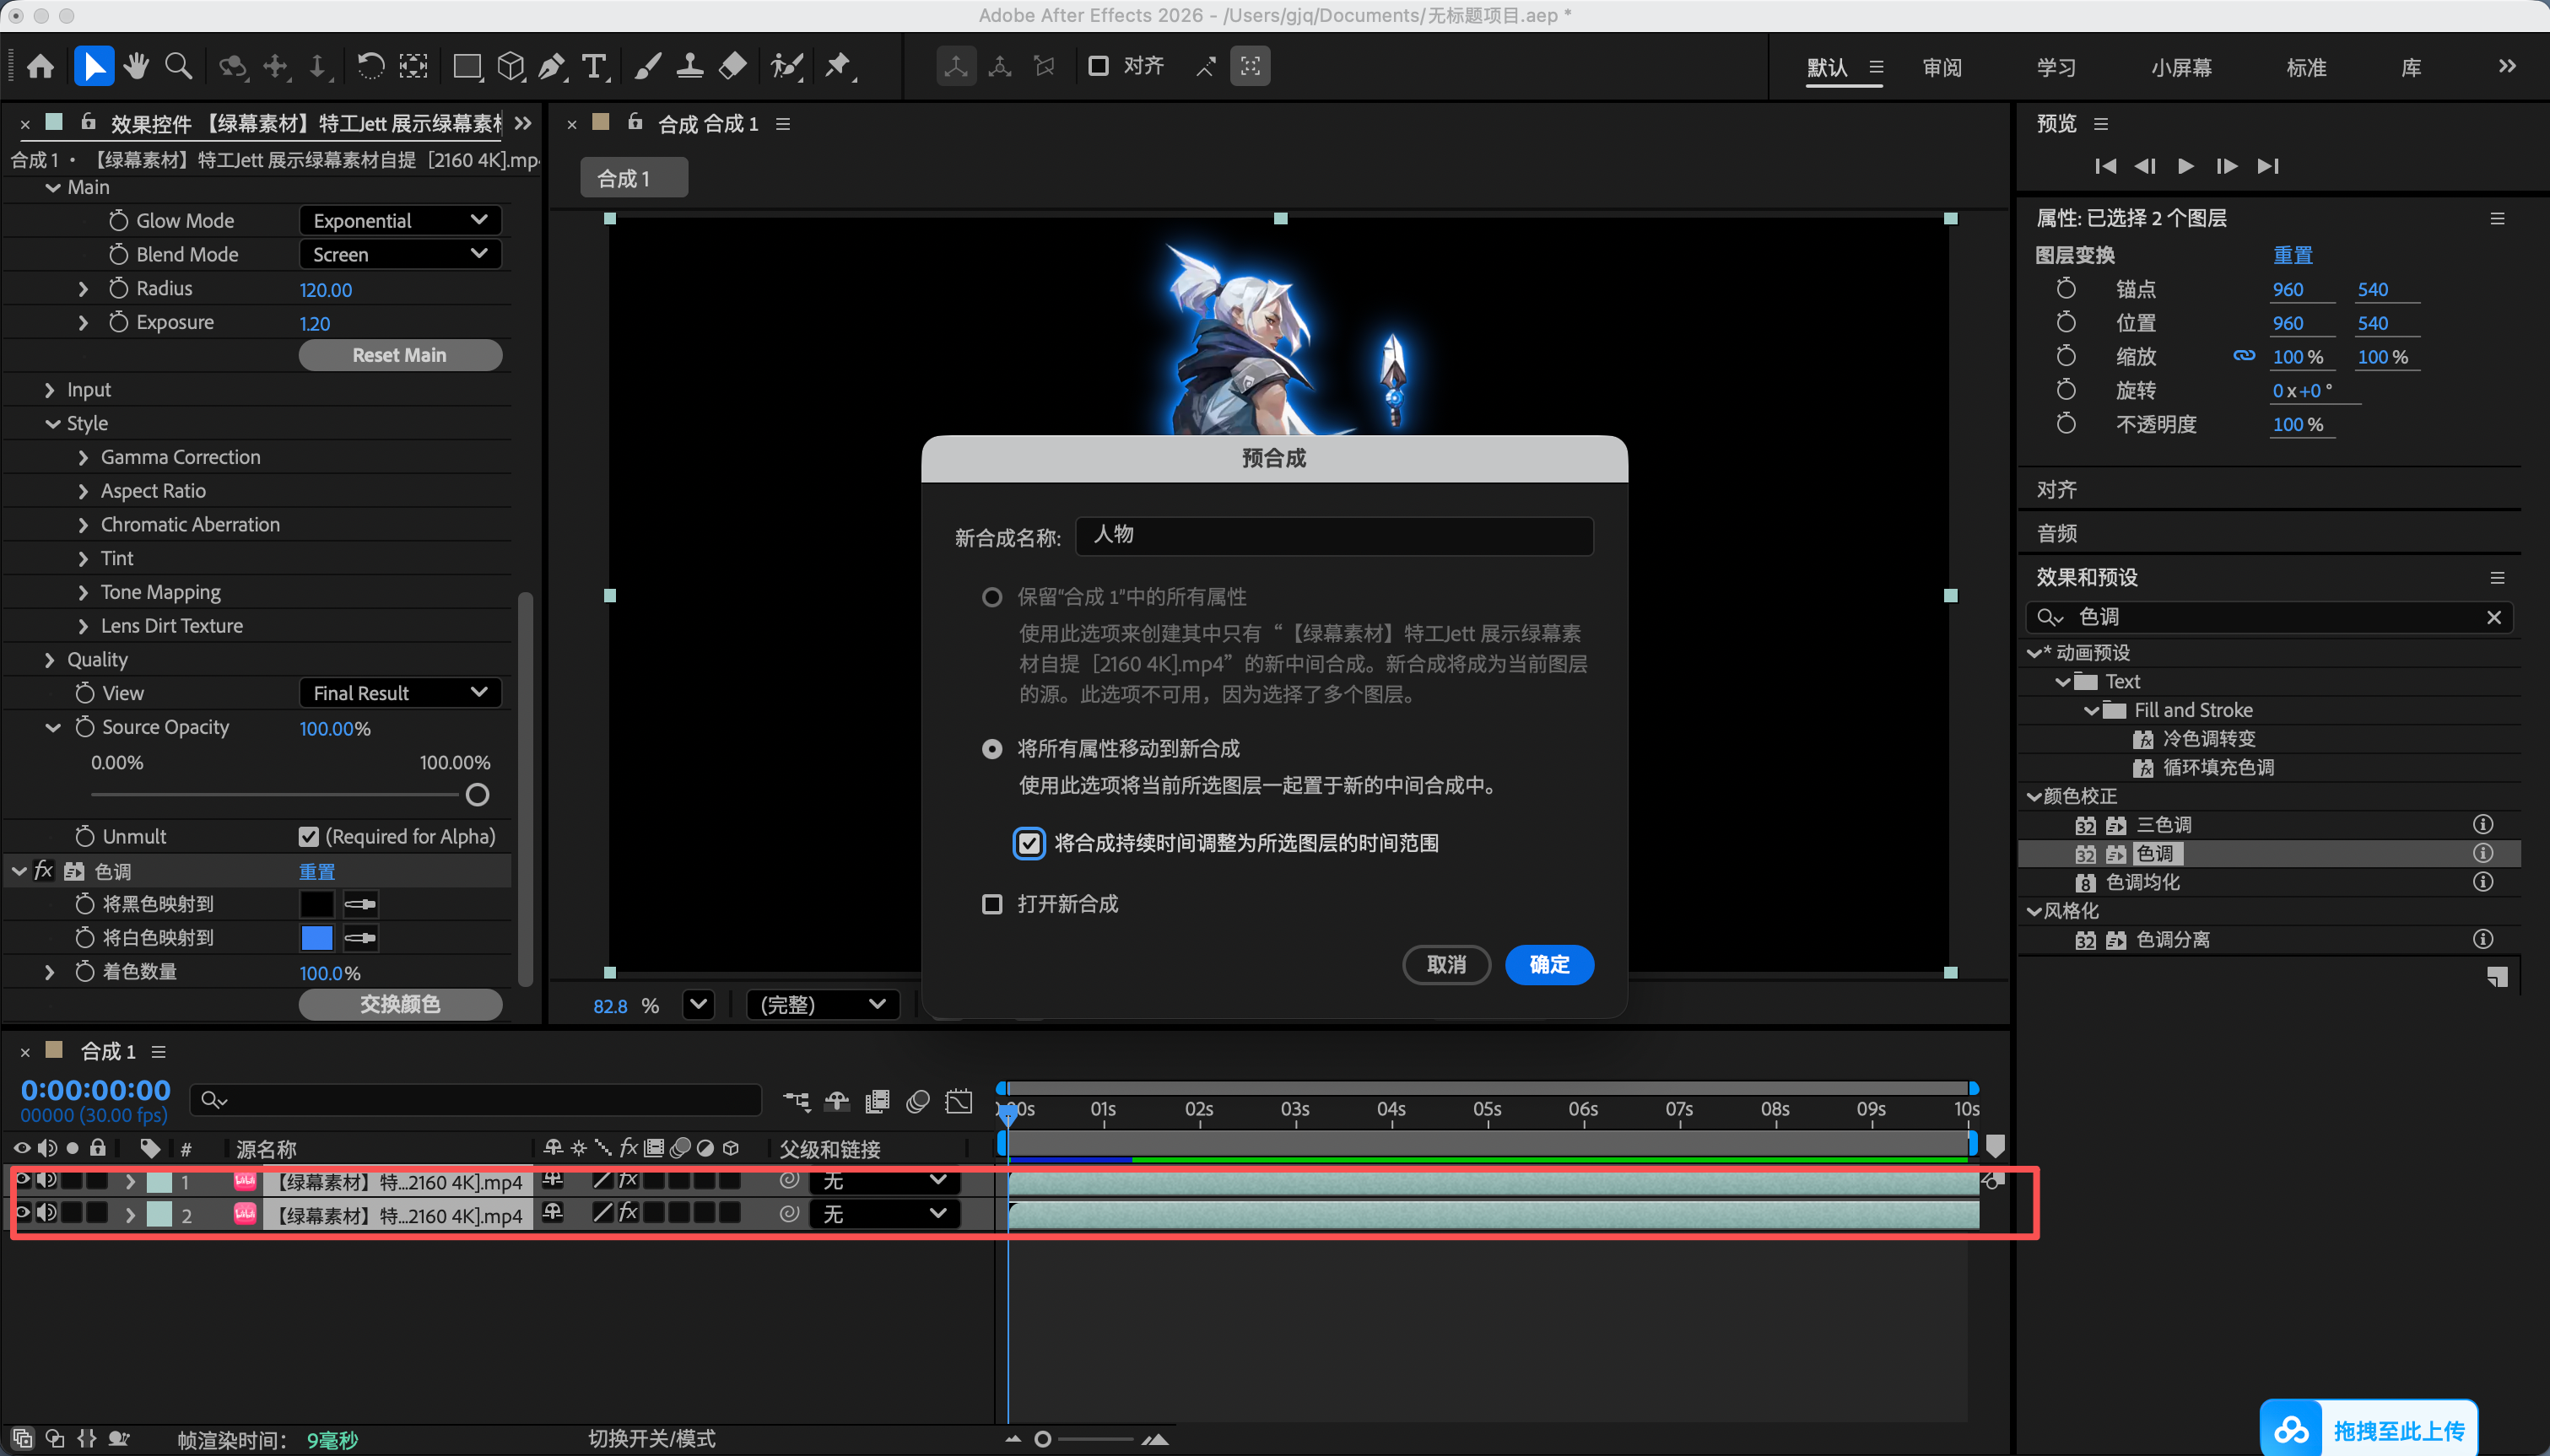
Task: Select the Zoom magnifier tool
Action: pyautogui.click(x=179, y=67)
